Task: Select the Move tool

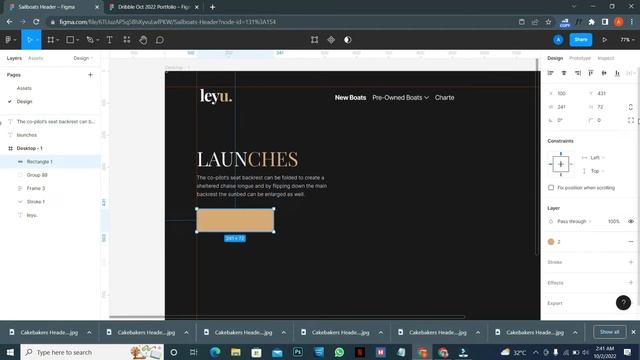Action: (x=29, y=40)
